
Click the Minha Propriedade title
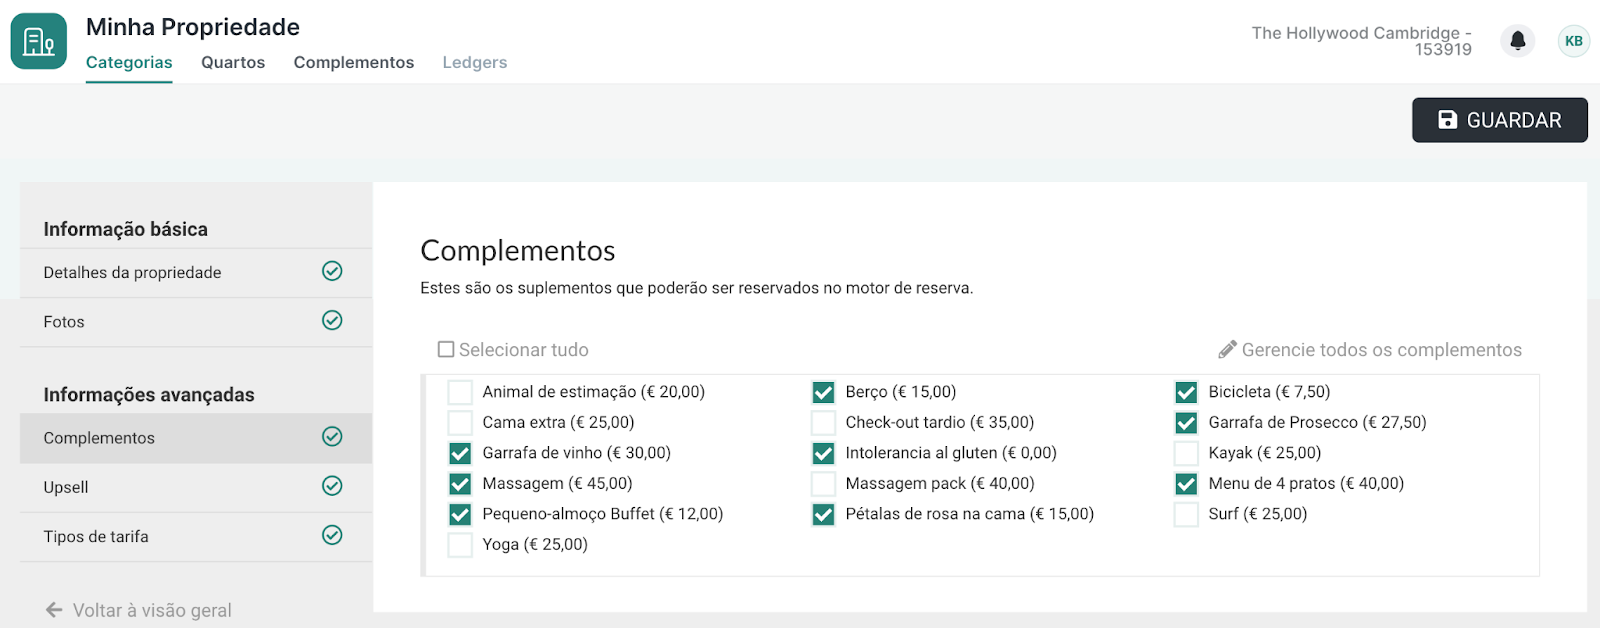[x=193, y=27]
